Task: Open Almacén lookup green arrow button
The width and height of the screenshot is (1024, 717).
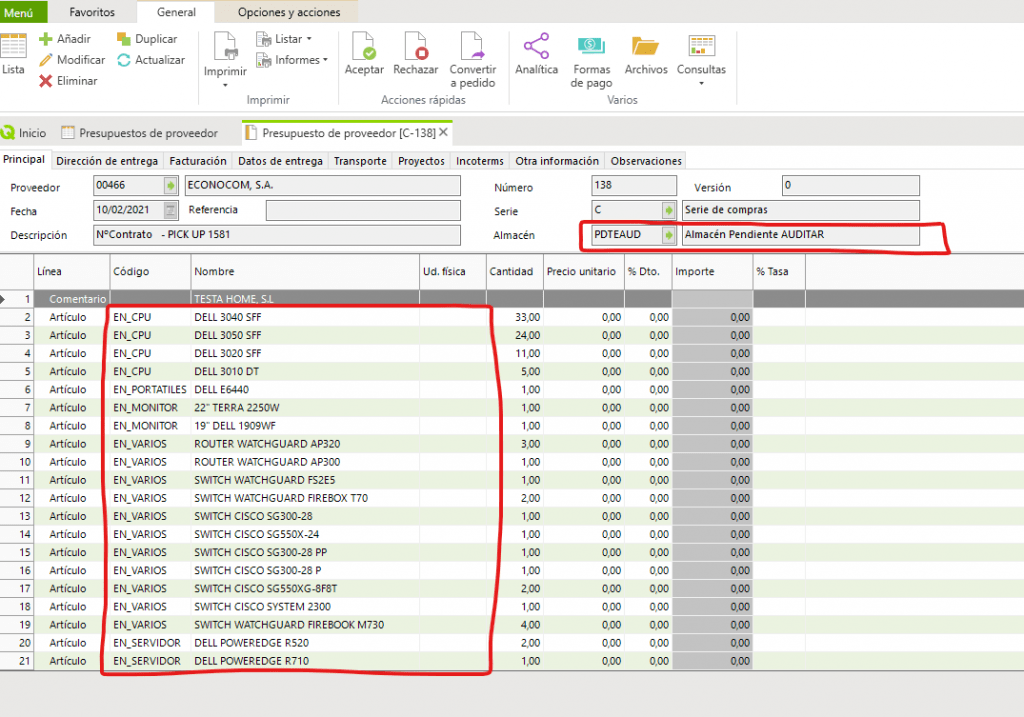Action: point(669,235)
